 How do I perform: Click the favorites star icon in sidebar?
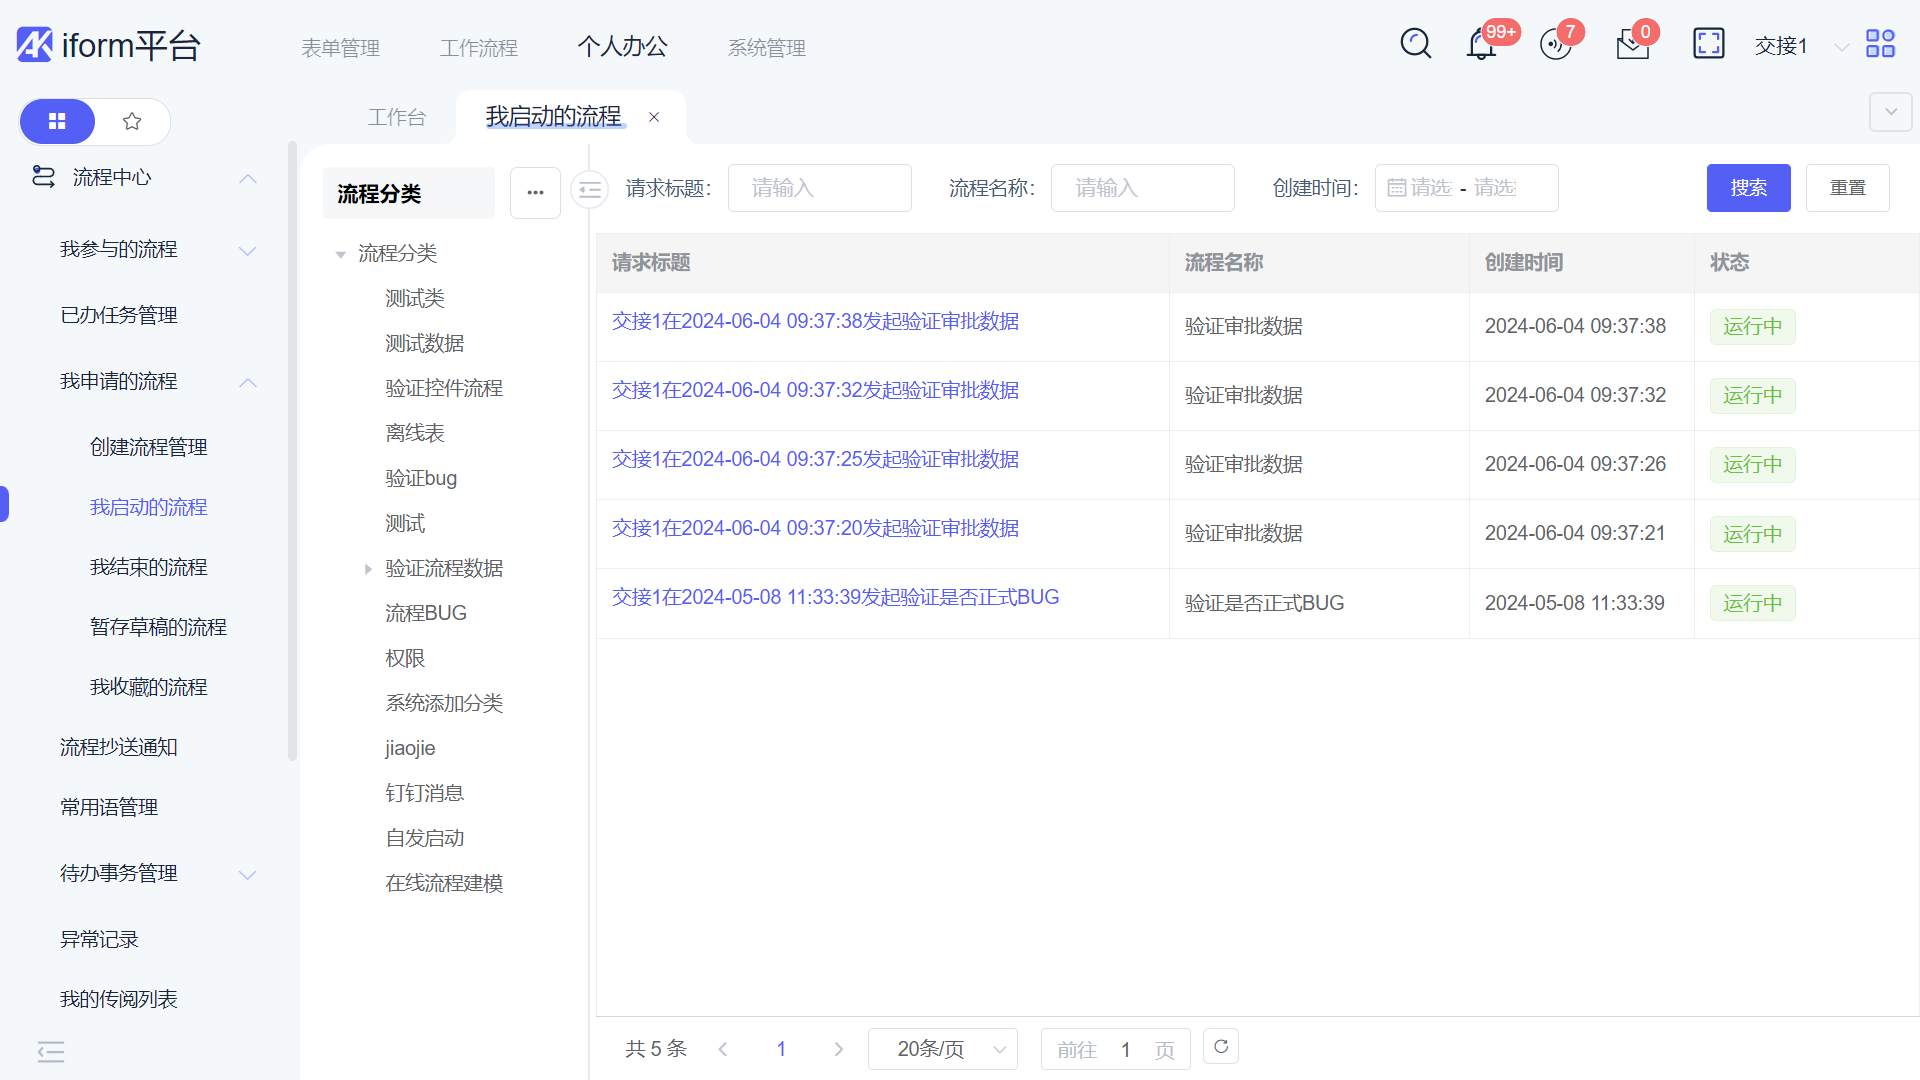tap(132, 122)
